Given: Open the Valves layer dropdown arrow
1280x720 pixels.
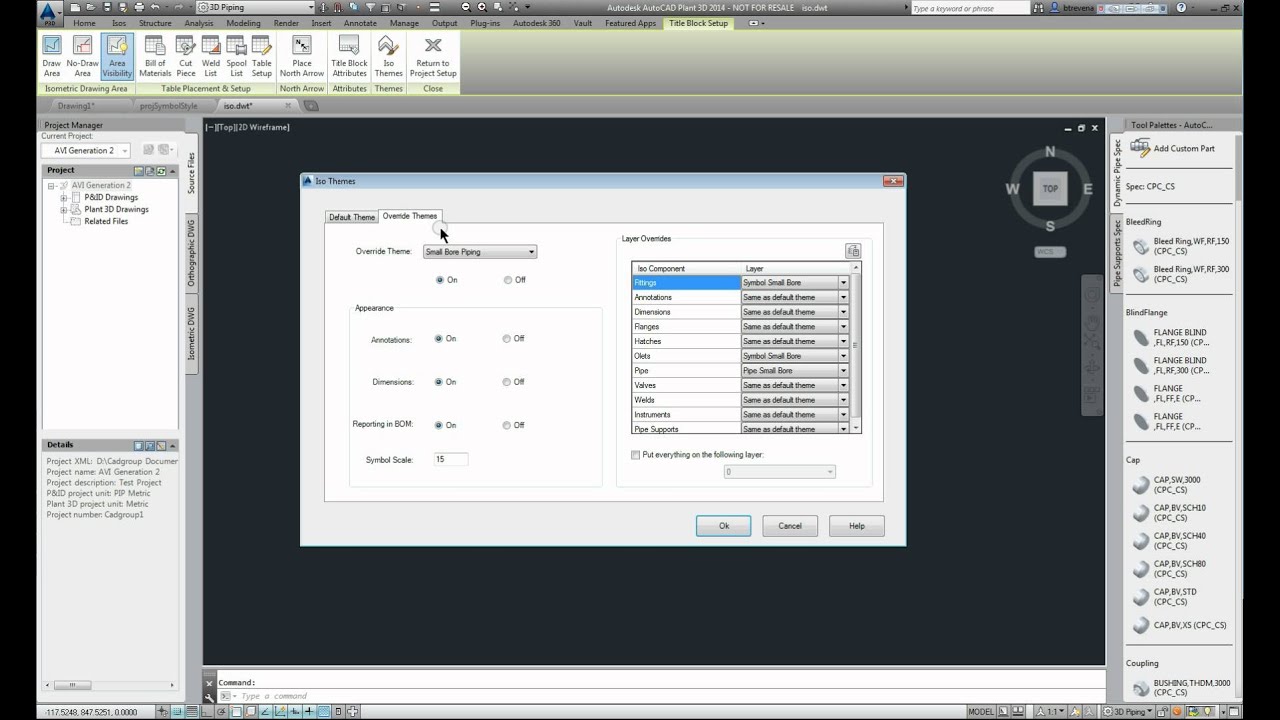Looking at the screenshot, I should tap(843, 385).
